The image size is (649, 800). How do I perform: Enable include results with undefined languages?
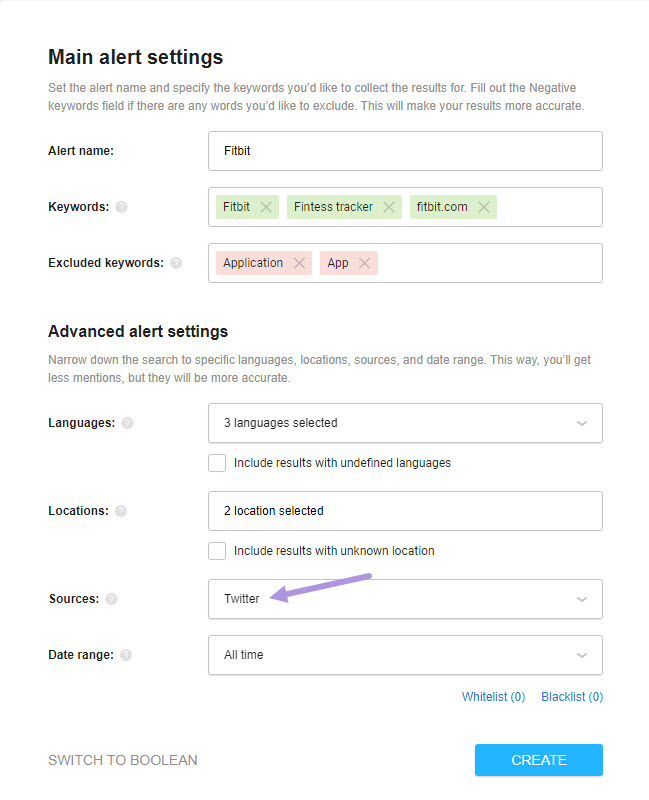coord(217,463)
